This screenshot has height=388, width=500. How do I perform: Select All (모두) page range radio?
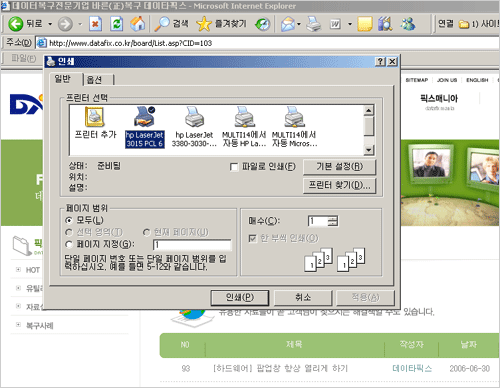tap(69, 220)
